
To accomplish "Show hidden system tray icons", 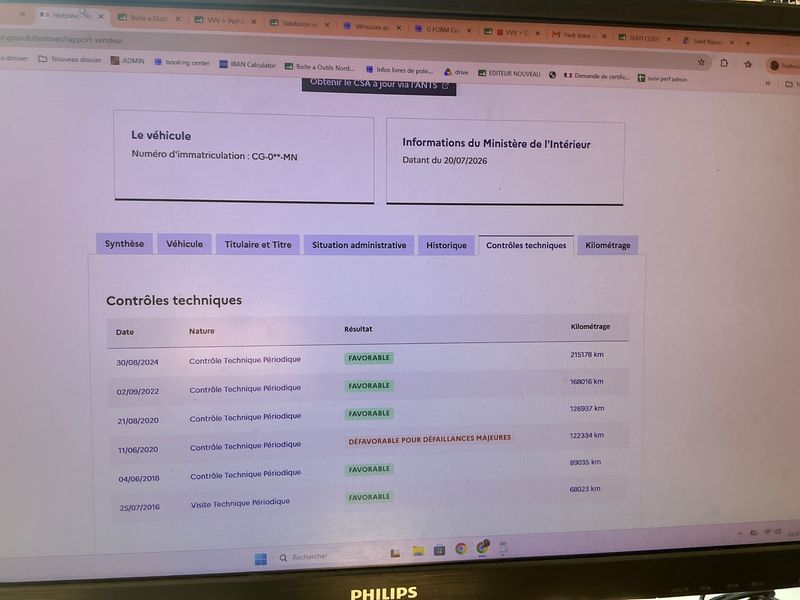I will [x=740, y=534].
